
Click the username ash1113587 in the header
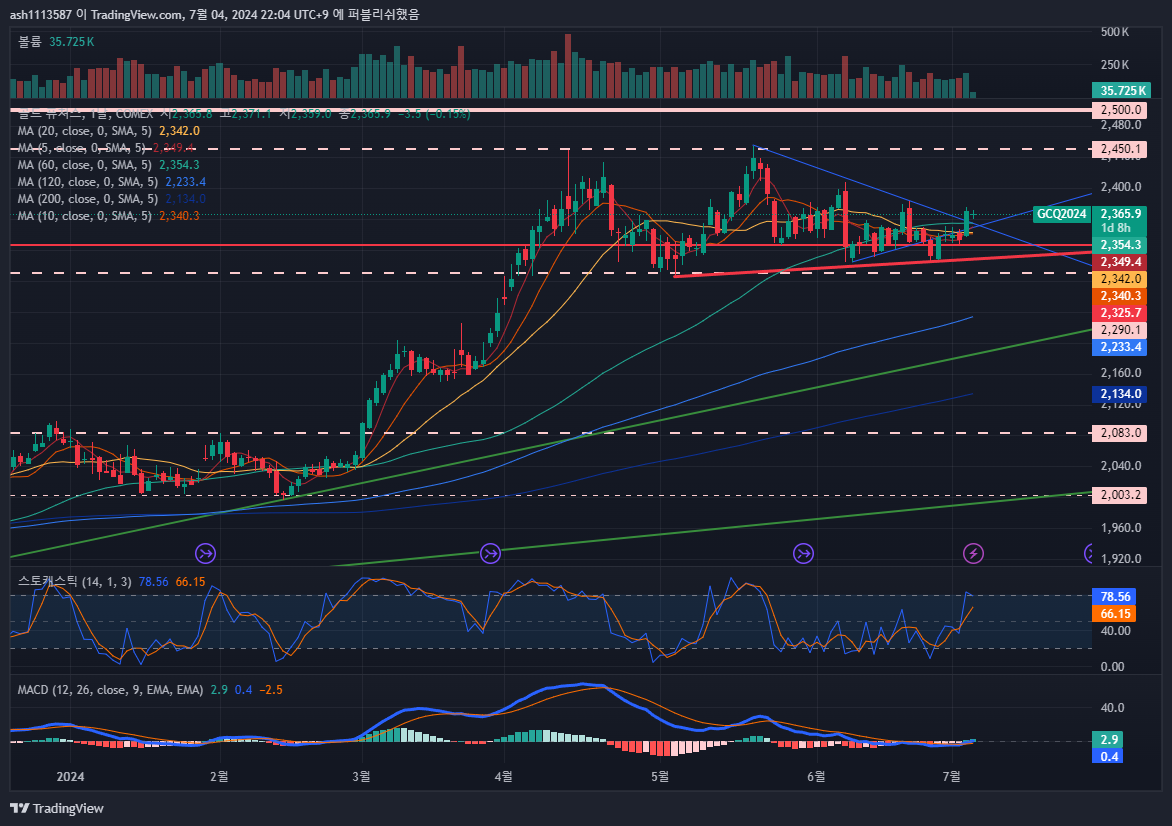pyautogui.click(x=41, y=14)
